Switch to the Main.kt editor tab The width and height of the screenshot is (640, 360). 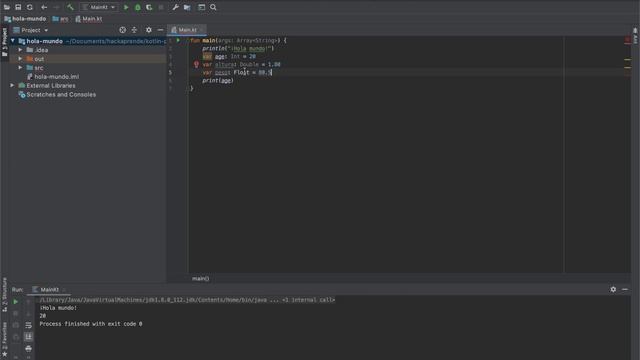tap(187, 30)
